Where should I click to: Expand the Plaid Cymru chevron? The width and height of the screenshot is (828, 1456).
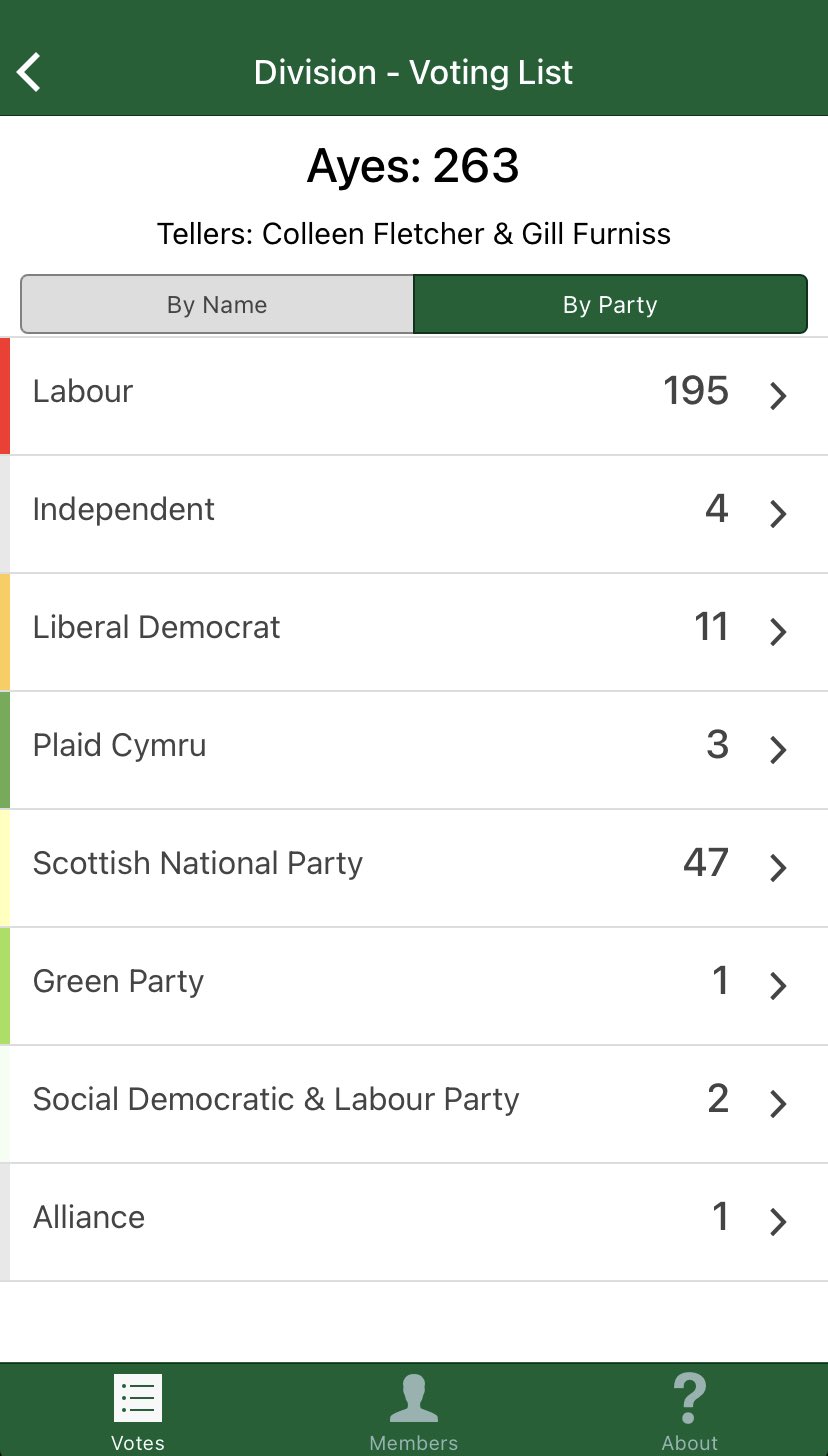(778, 750)
